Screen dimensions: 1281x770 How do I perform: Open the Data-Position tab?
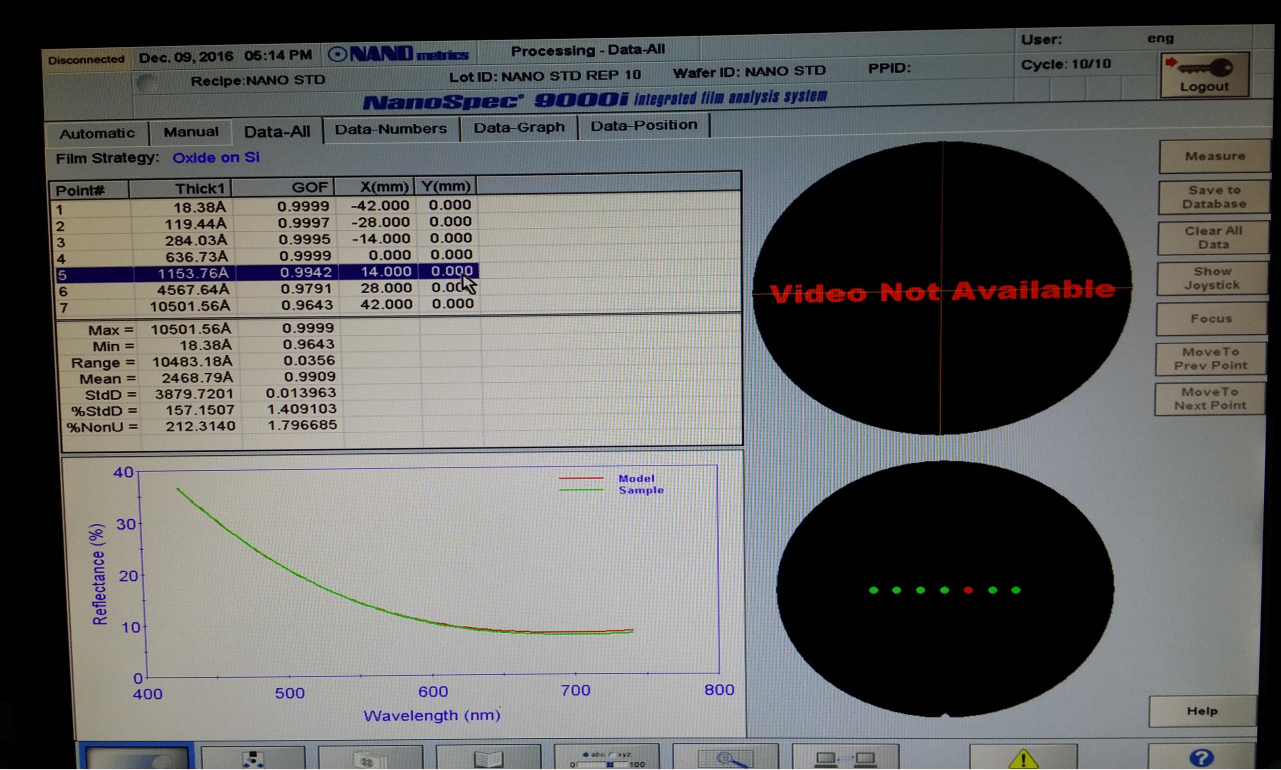click(x=643, y=126)
